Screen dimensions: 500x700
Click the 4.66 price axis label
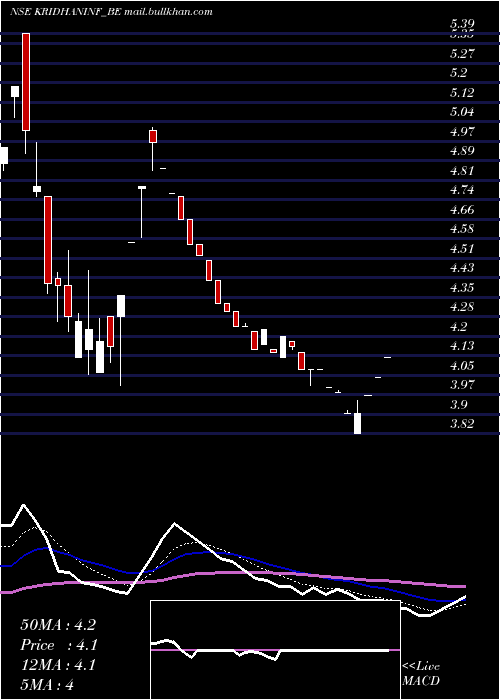462,209
